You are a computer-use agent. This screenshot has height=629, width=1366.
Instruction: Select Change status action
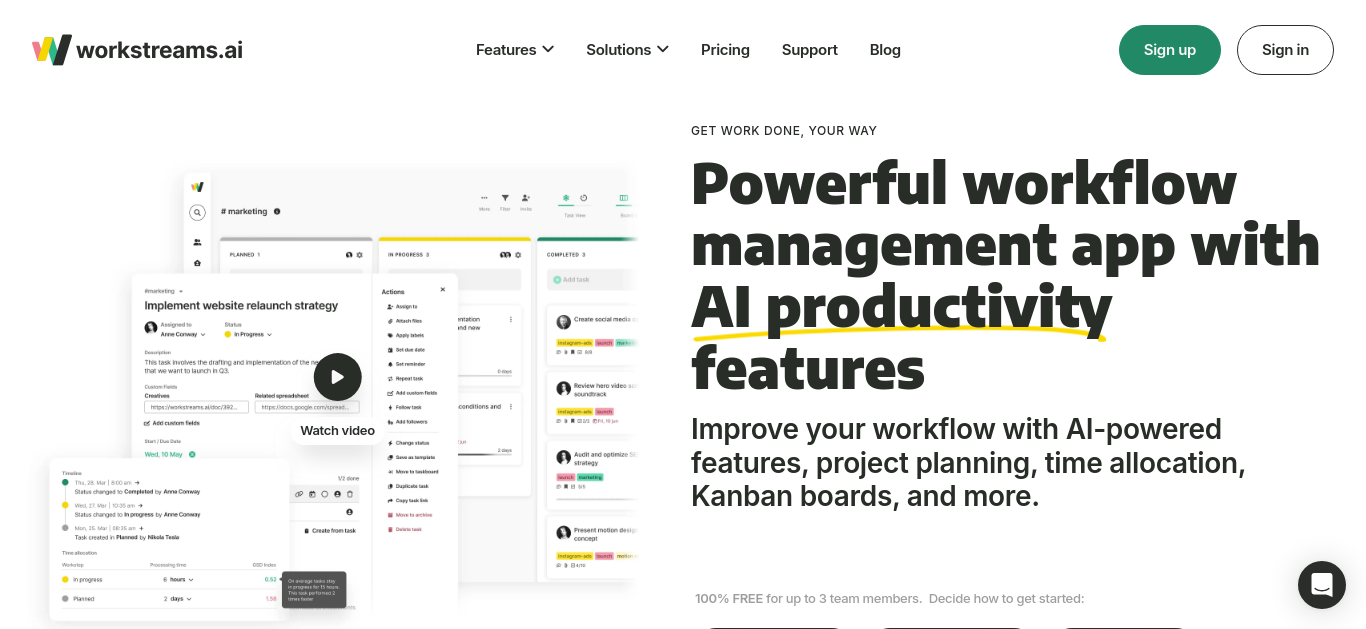point(407,442)
